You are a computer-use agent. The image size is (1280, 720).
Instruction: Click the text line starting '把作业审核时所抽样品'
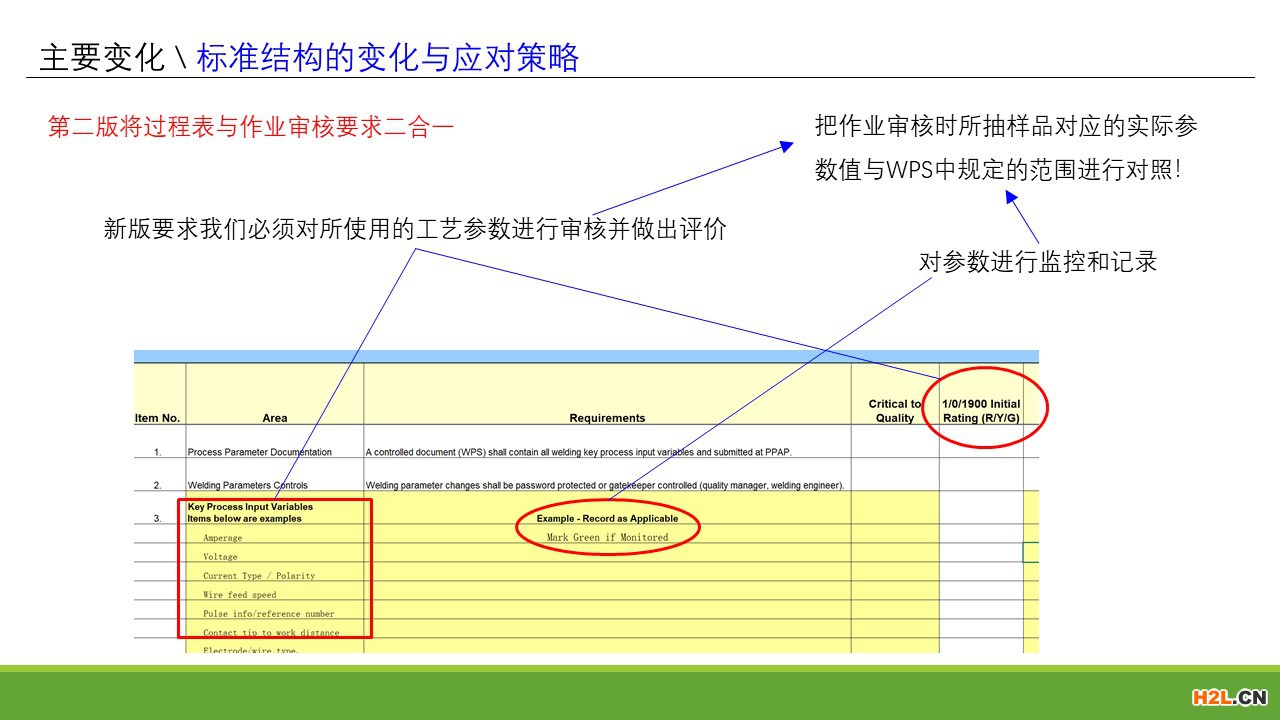[x=1007, y=126]
